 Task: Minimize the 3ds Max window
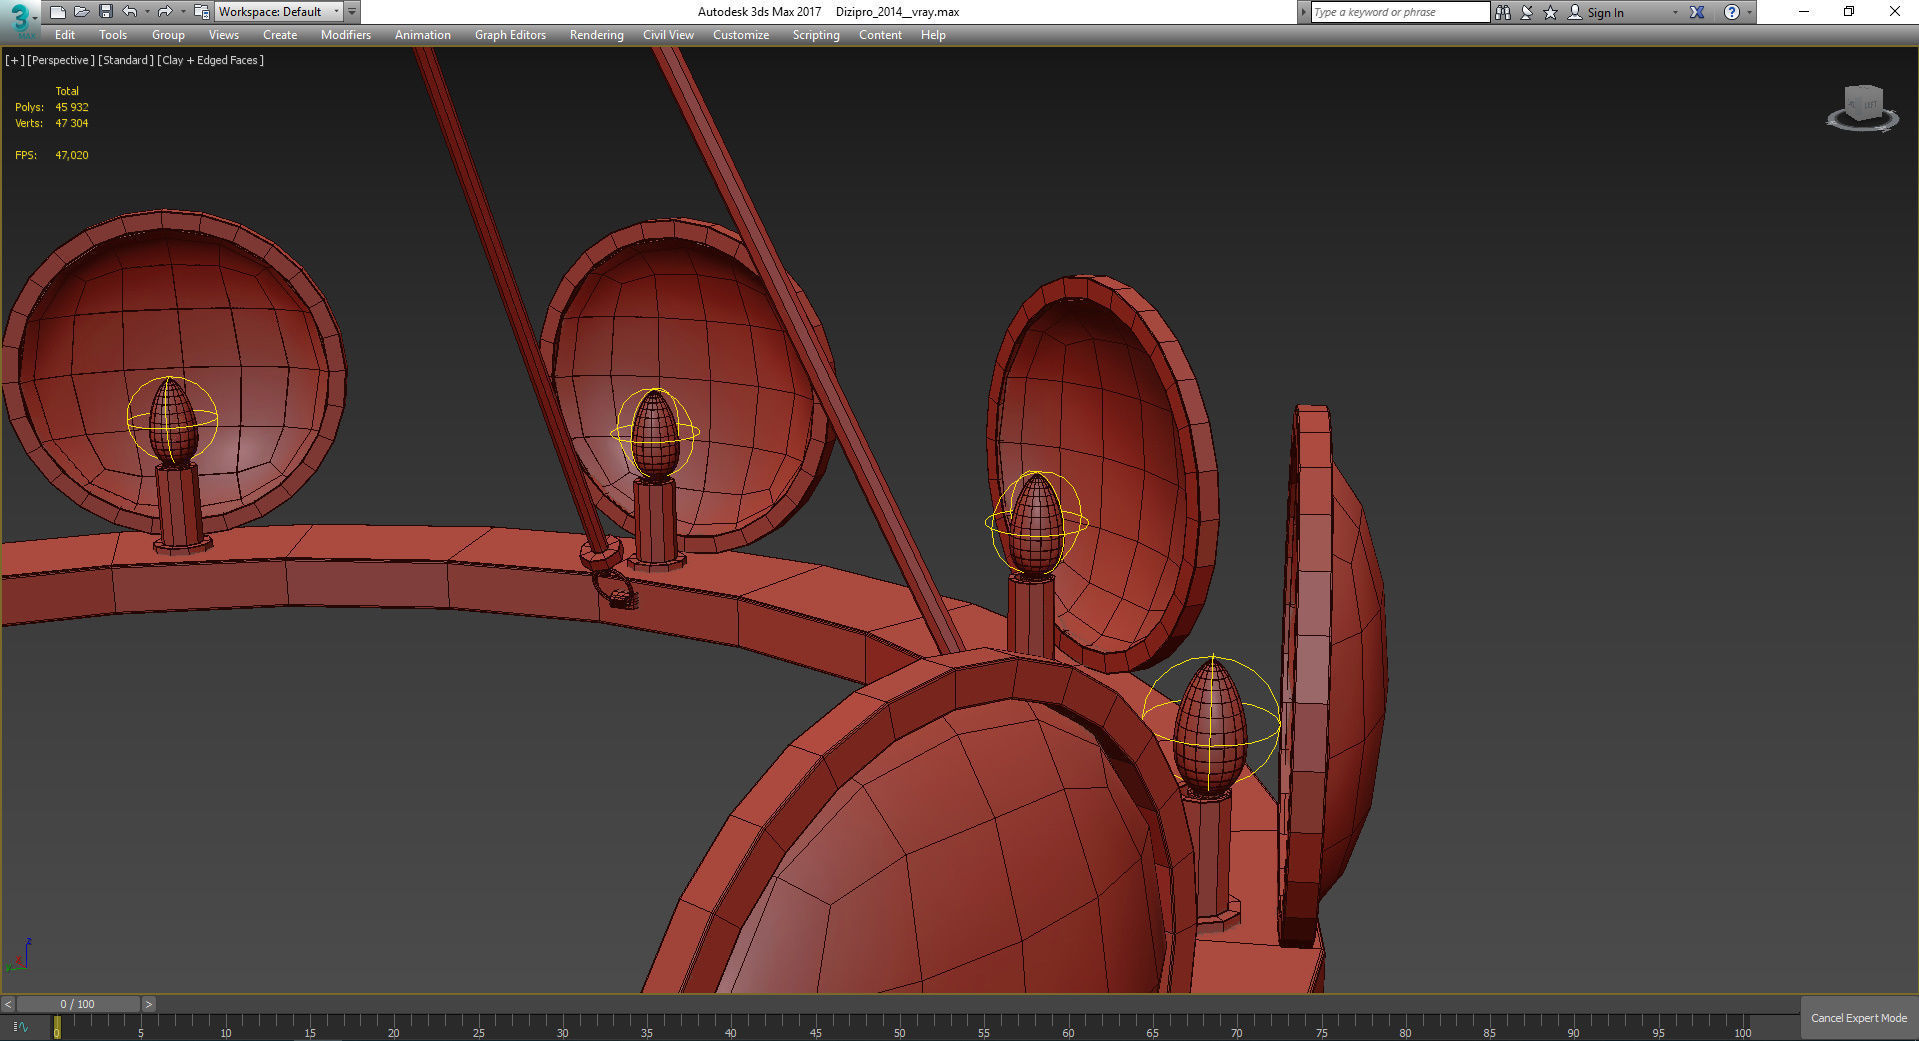tap(1804, 12)
